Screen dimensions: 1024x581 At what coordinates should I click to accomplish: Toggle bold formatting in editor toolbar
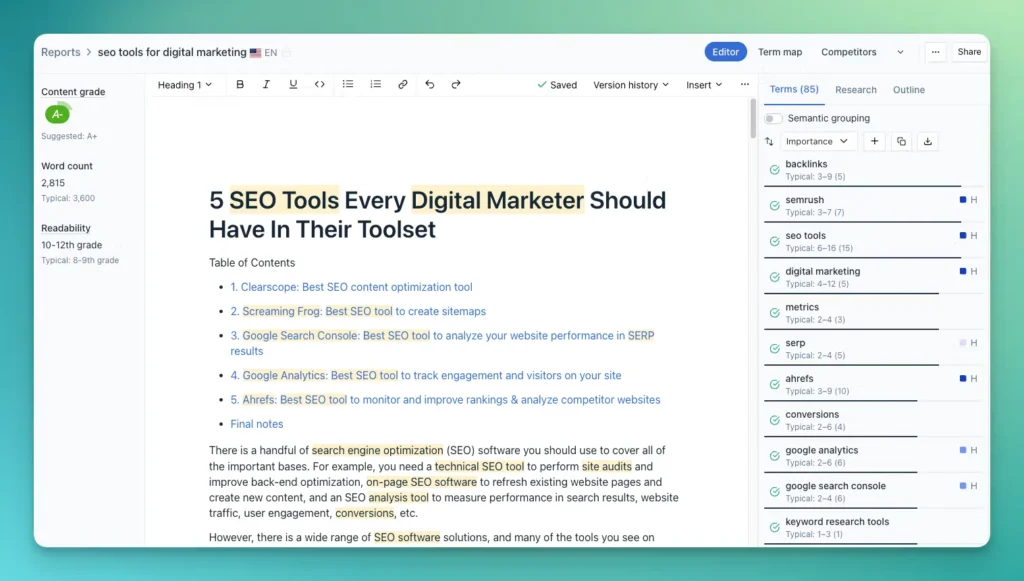click(x=240, y=84)
